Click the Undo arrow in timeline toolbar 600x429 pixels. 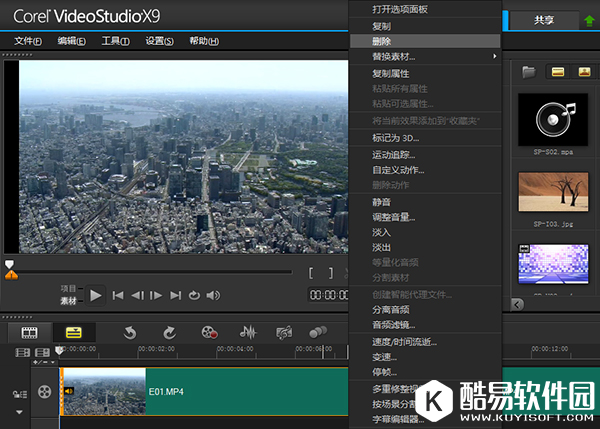click(130, 332)
